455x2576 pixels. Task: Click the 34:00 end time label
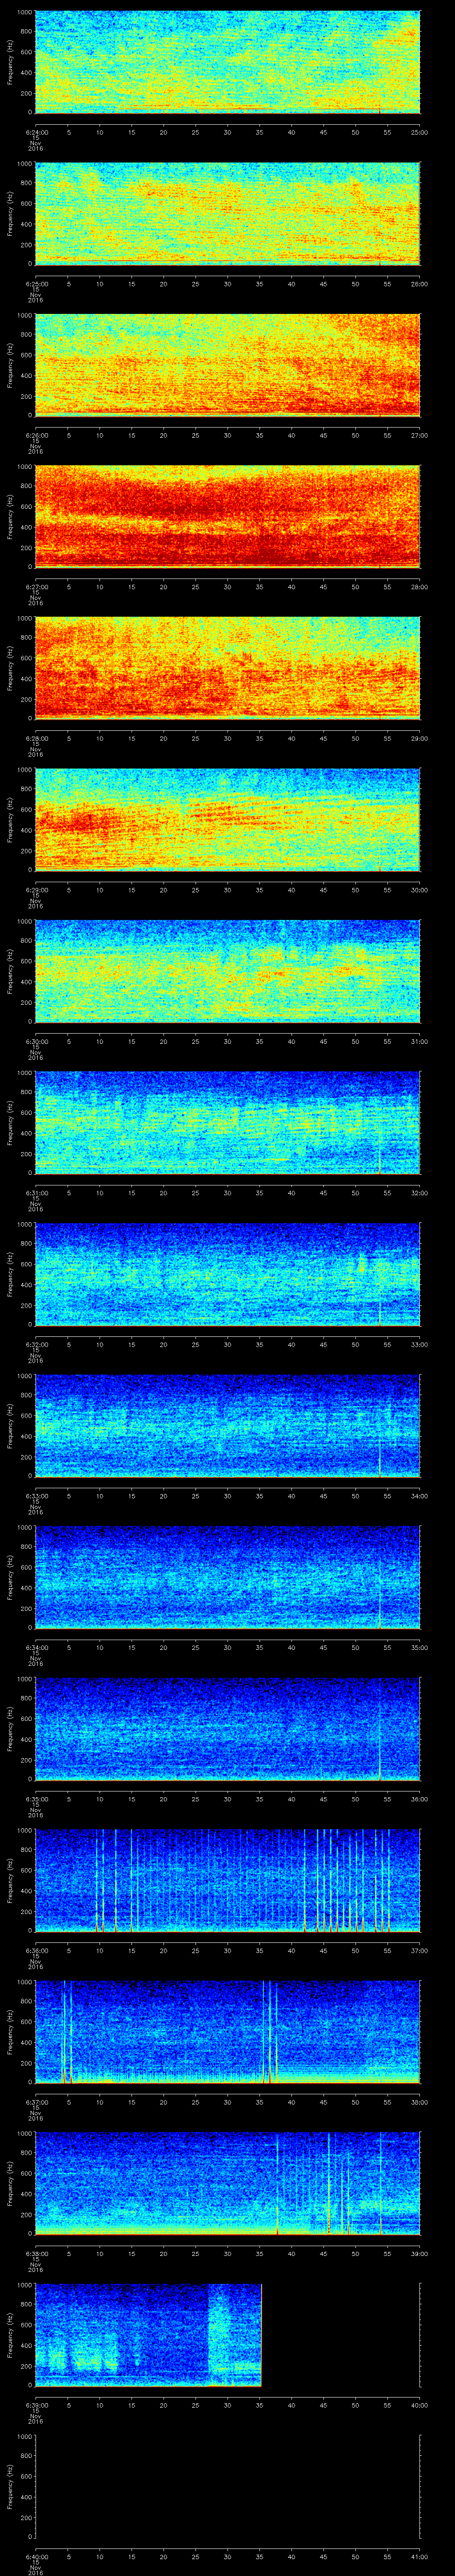(419, 1496)
